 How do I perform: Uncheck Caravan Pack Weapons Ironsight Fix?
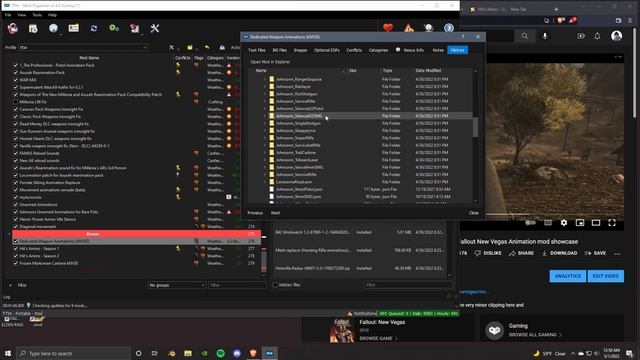point(16,109)
